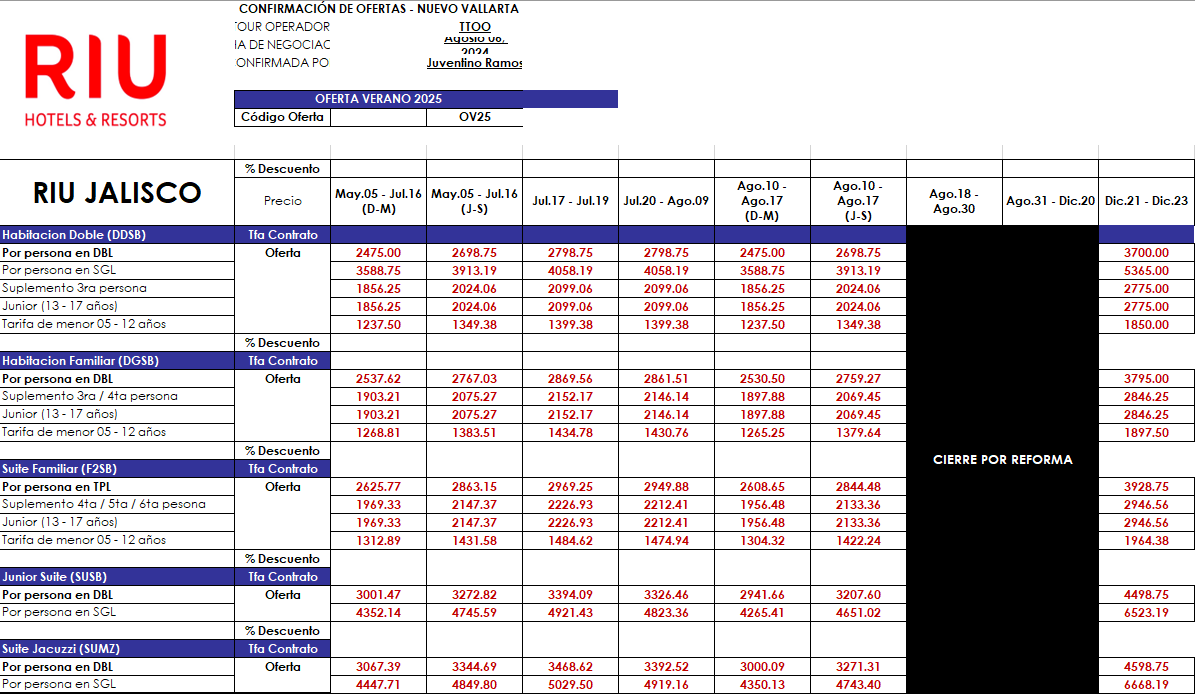Select the price cell 2625.77
Viewport: 1195px width, 694px height.
tap(379, 487)
